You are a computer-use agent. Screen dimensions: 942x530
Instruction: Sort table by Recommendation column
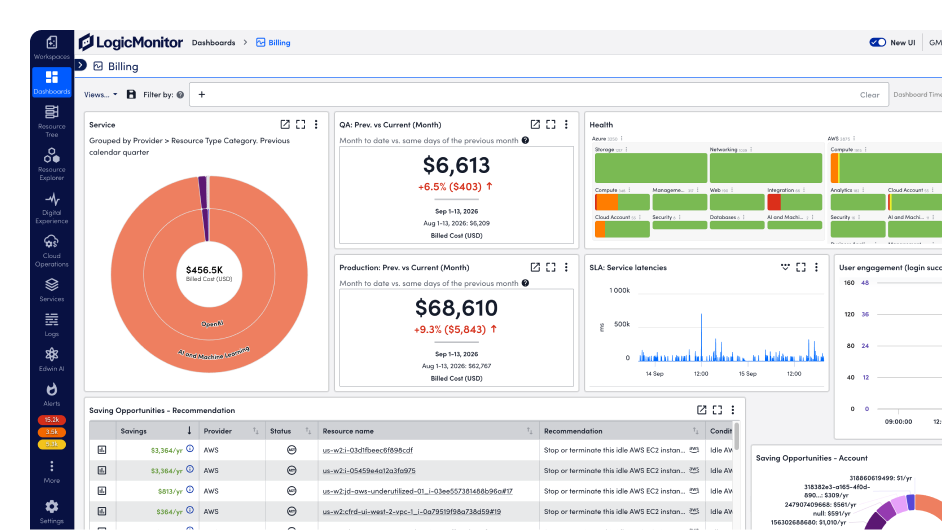(622, 430)
